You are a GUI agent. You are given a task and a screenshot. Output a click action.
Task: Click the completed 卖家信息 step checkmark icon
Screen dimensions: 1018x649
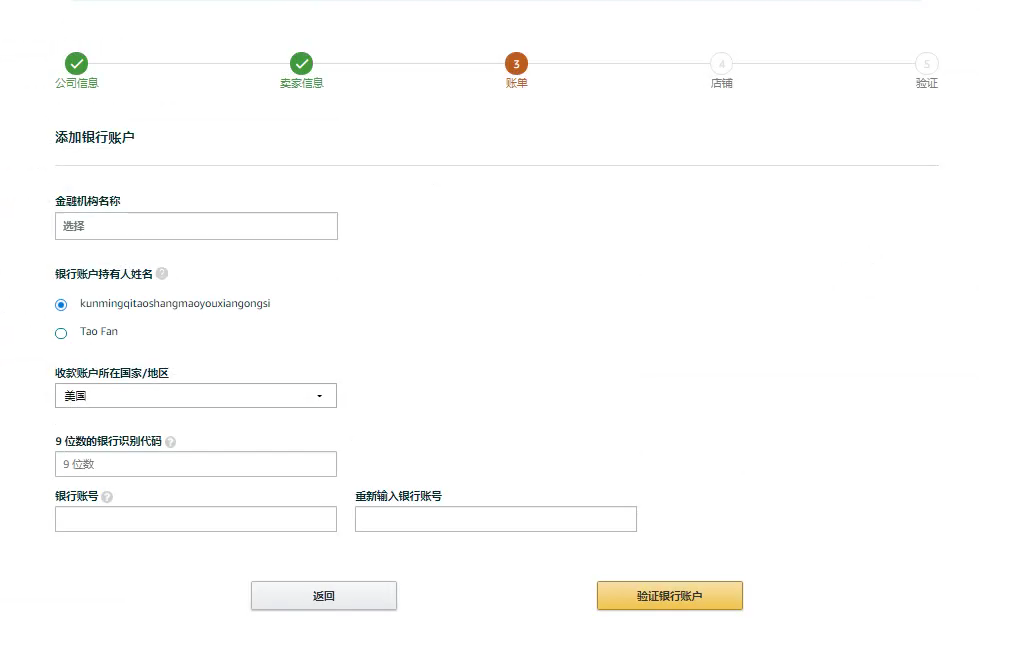pos(301,63)
